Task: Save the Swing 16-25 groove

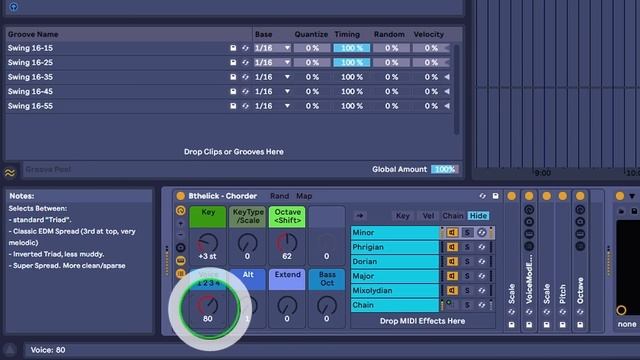Action: tap(233, 62)
